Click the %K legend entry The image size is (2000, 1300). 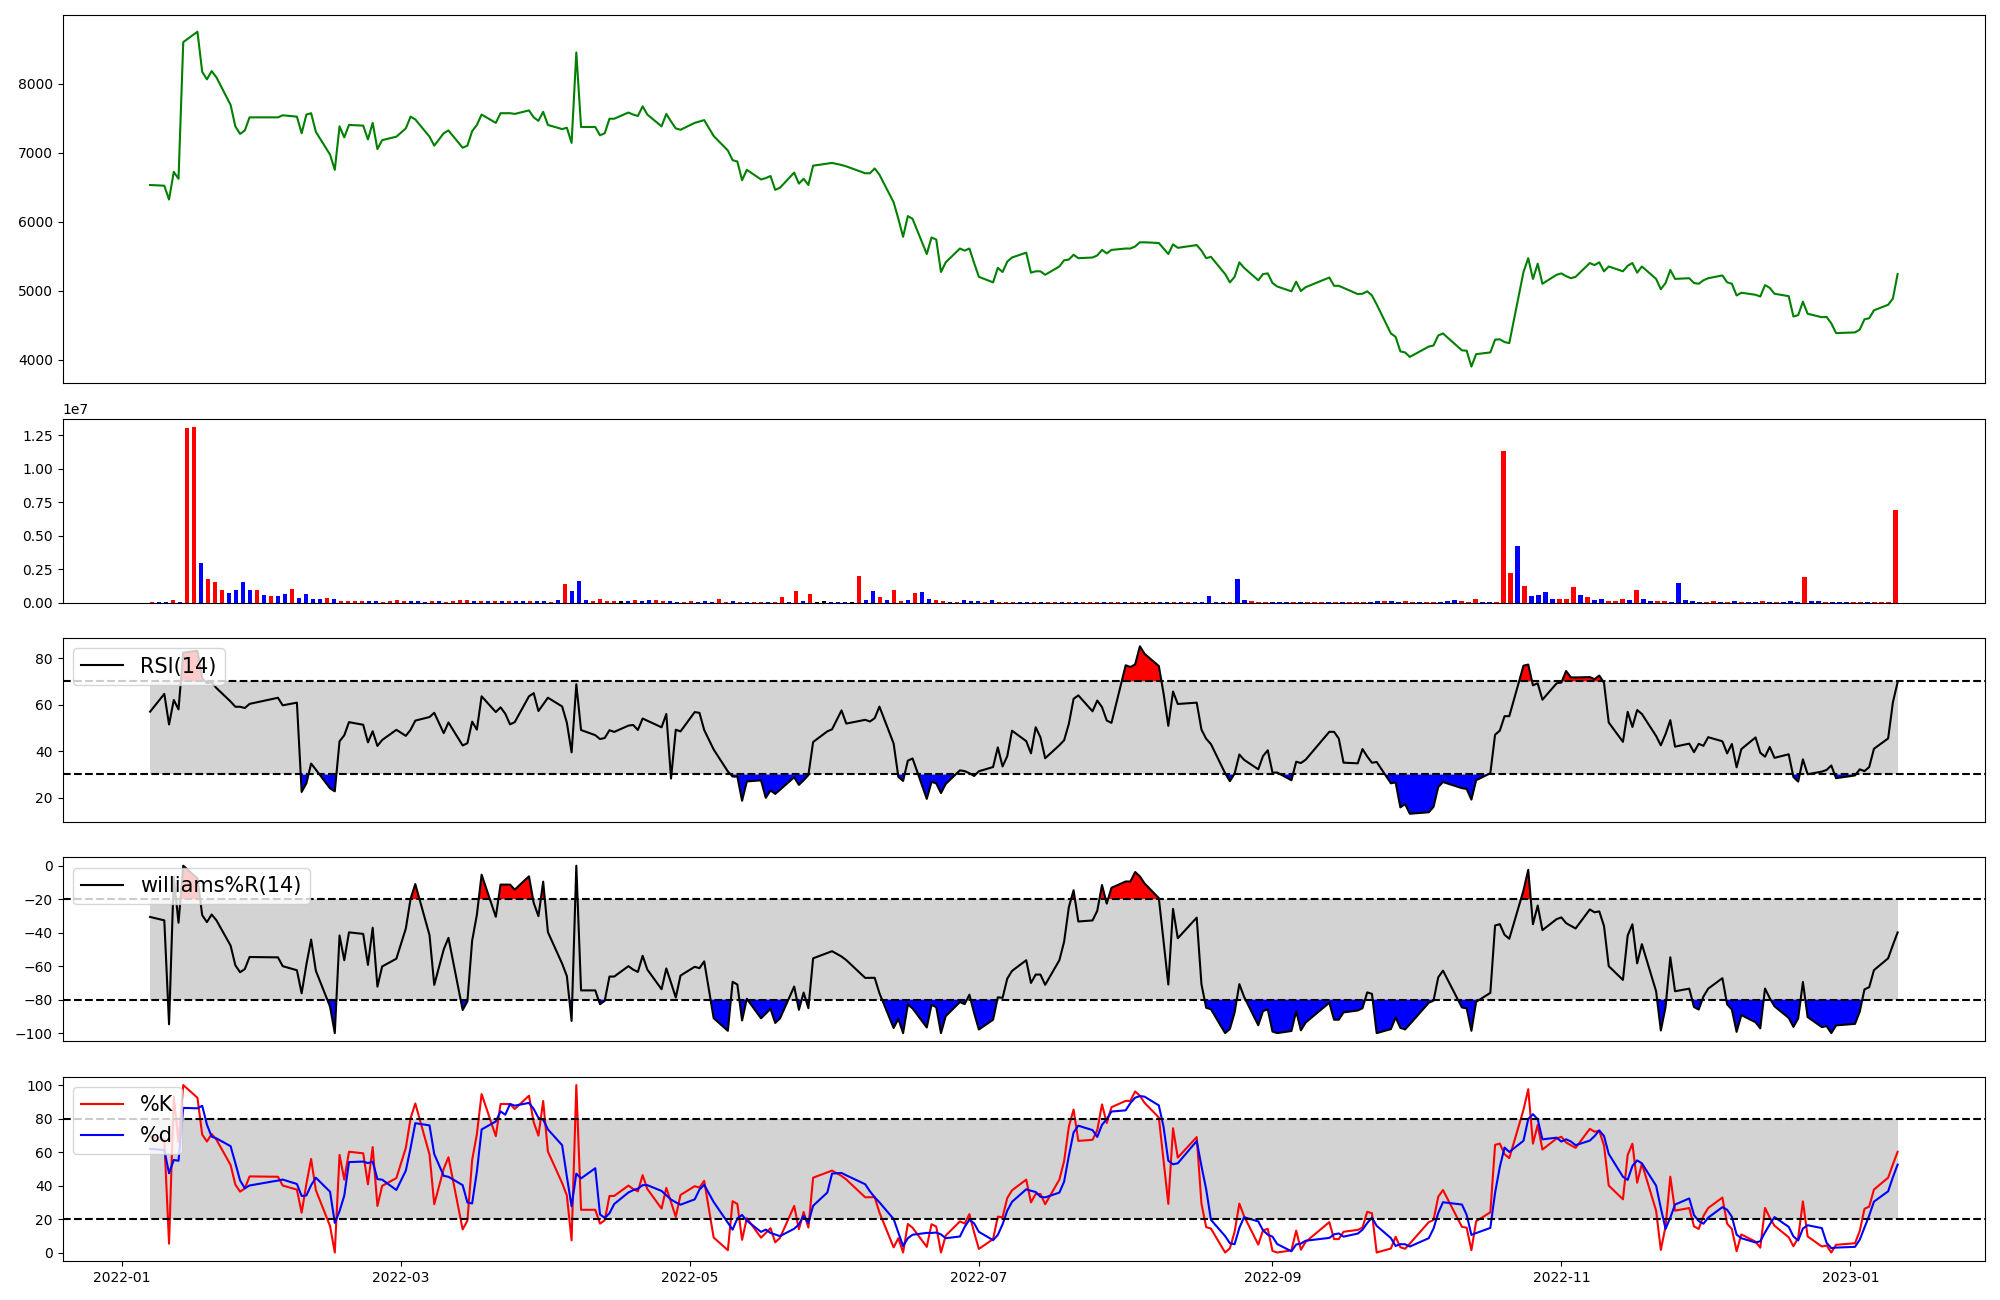155,1104
